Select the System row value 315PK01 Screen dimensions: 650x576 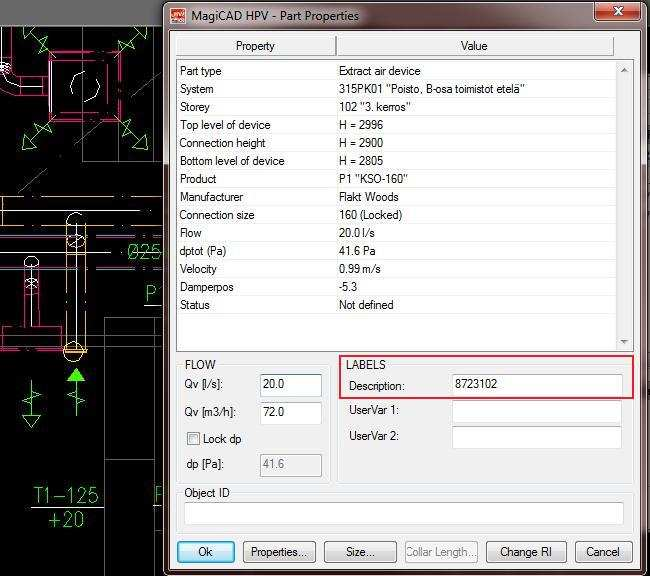[x=432, y=89]
